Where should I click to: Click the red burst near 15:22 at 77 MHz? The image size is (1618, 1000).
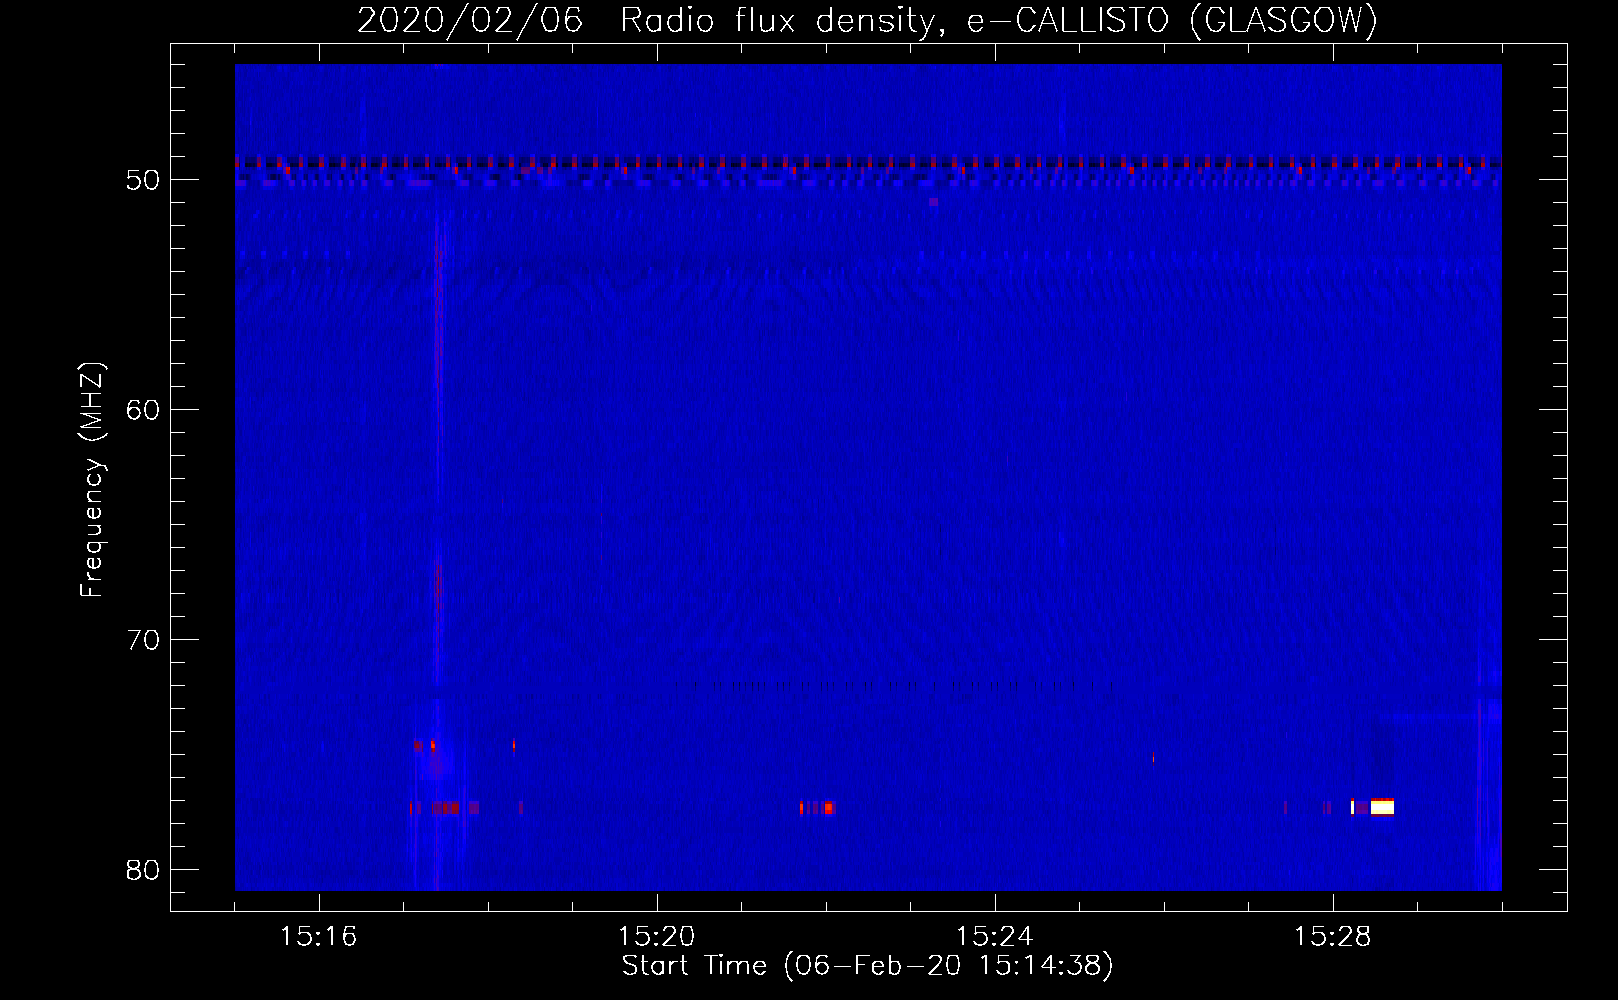(x=817, y=807)
